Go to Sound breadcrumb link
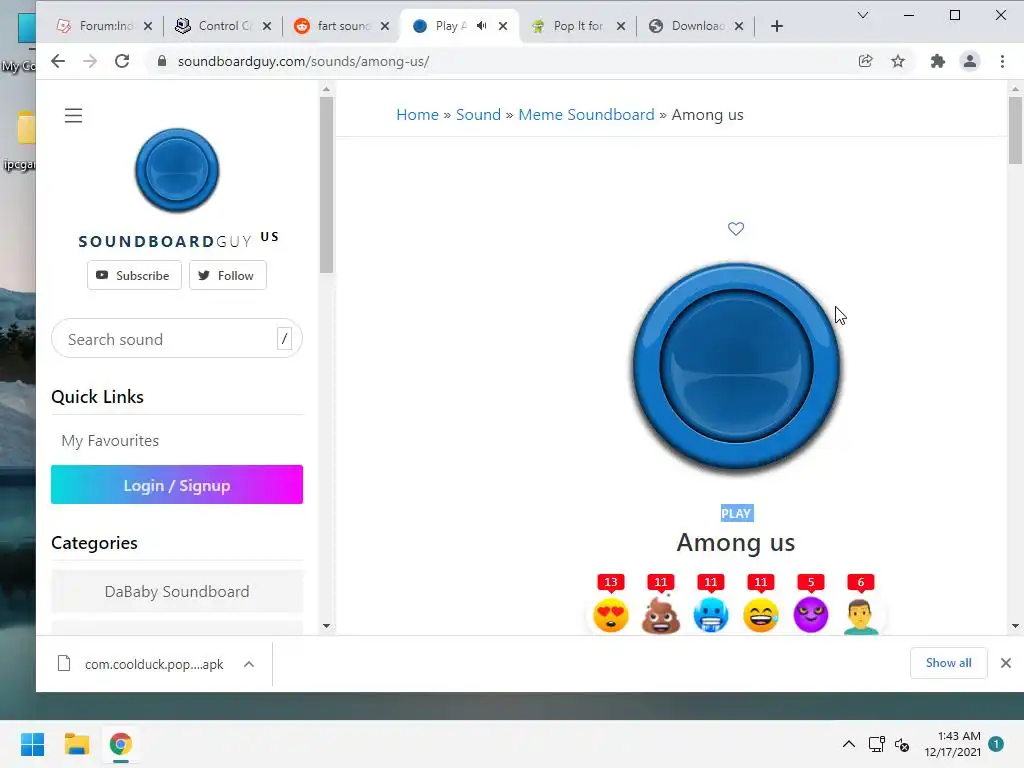The image size is (1024, 768). (478, 115)
